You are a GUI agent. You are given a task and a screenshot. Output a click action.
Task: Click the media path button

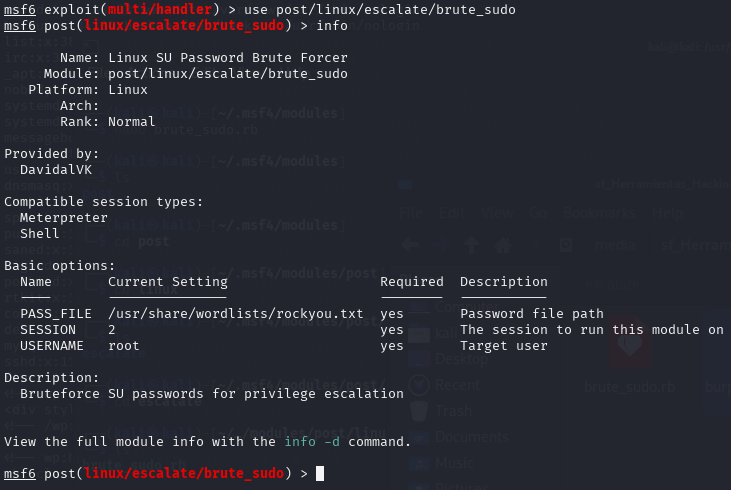(616, 244)
